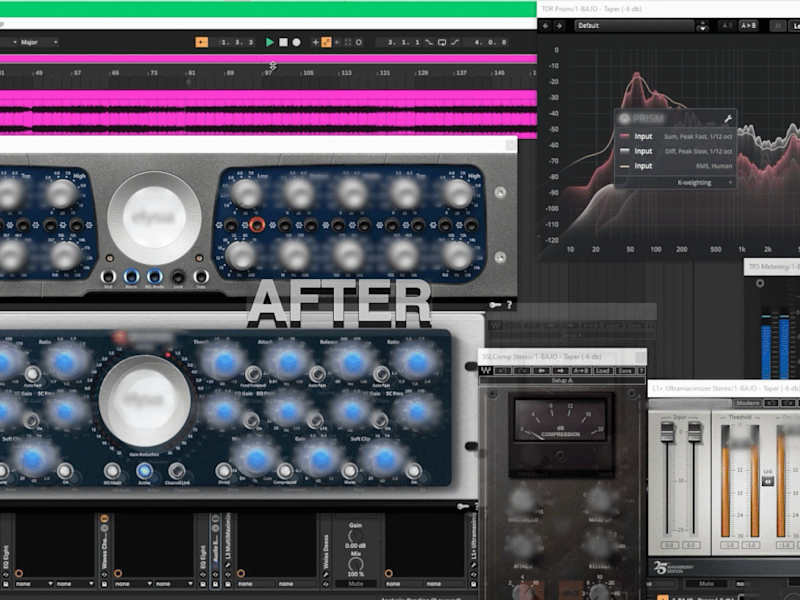This screenshot has height=600, width=800.
Task: Click the punch-in marker icon near the tempo
Action: 200,42
